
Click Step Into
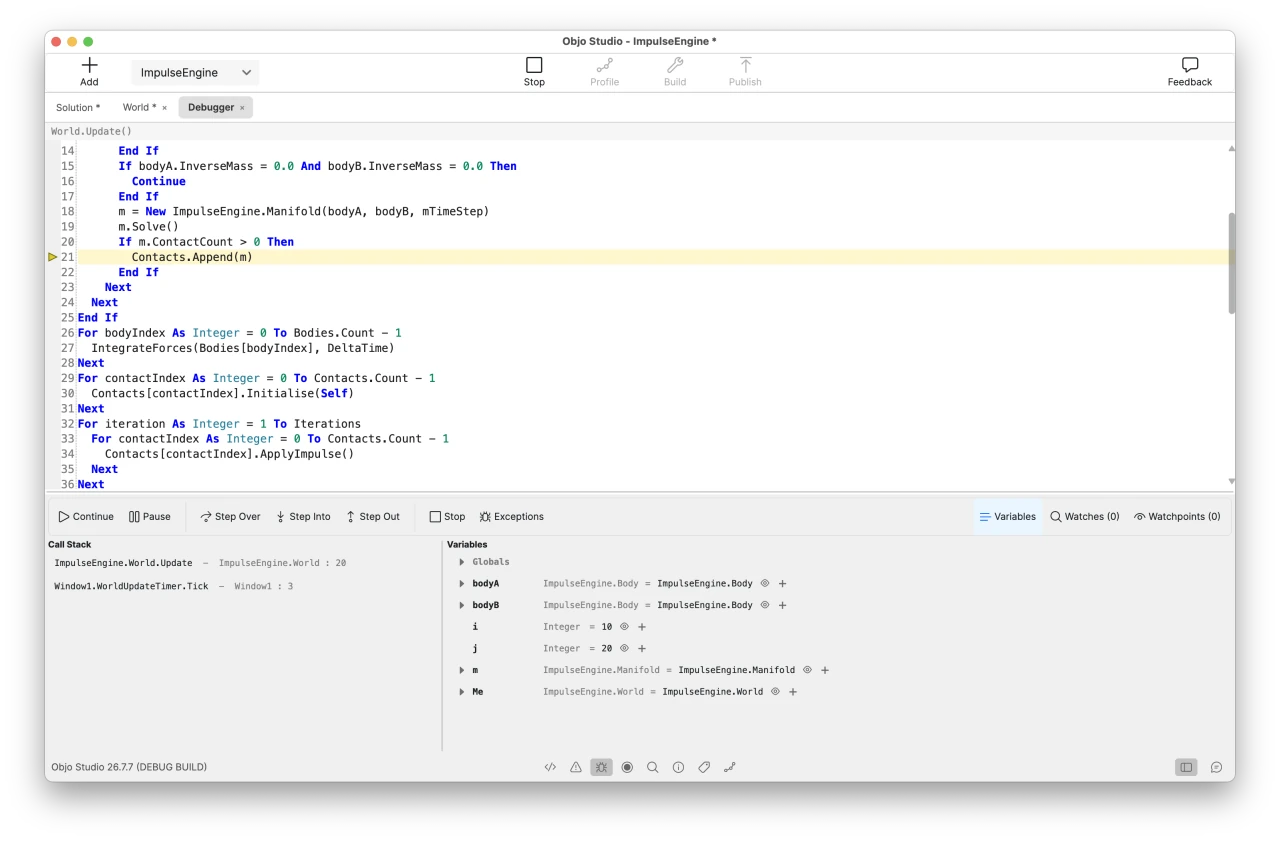[303, 517]
